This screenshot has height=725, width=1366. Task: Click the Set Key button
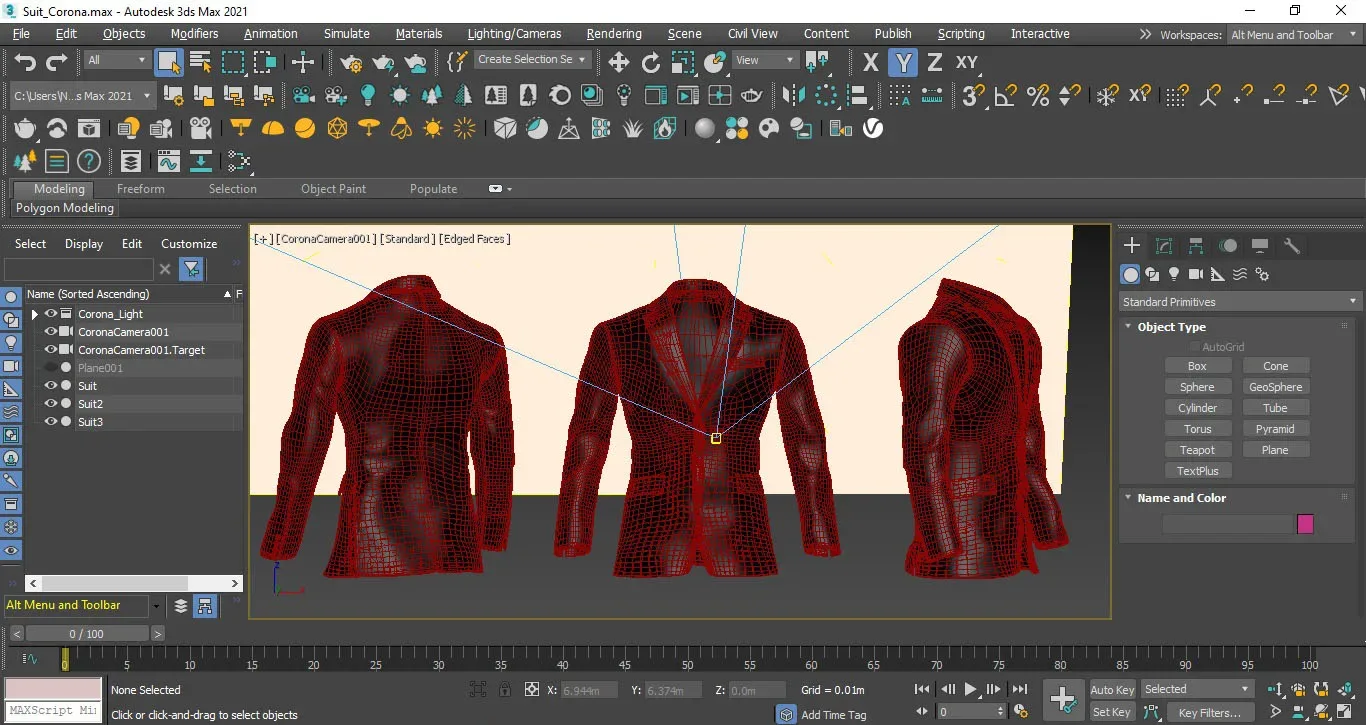click(x=1112, y=712)
